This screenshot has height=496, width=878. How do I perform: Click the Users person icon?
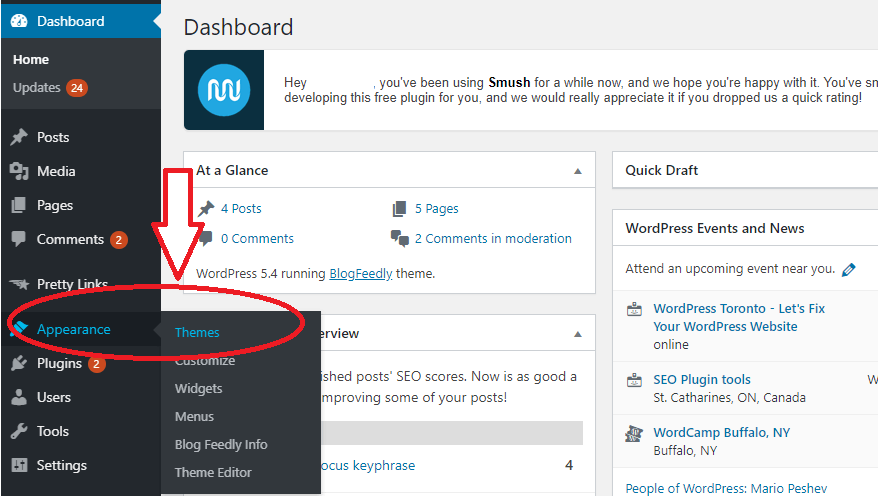[19, 397]
